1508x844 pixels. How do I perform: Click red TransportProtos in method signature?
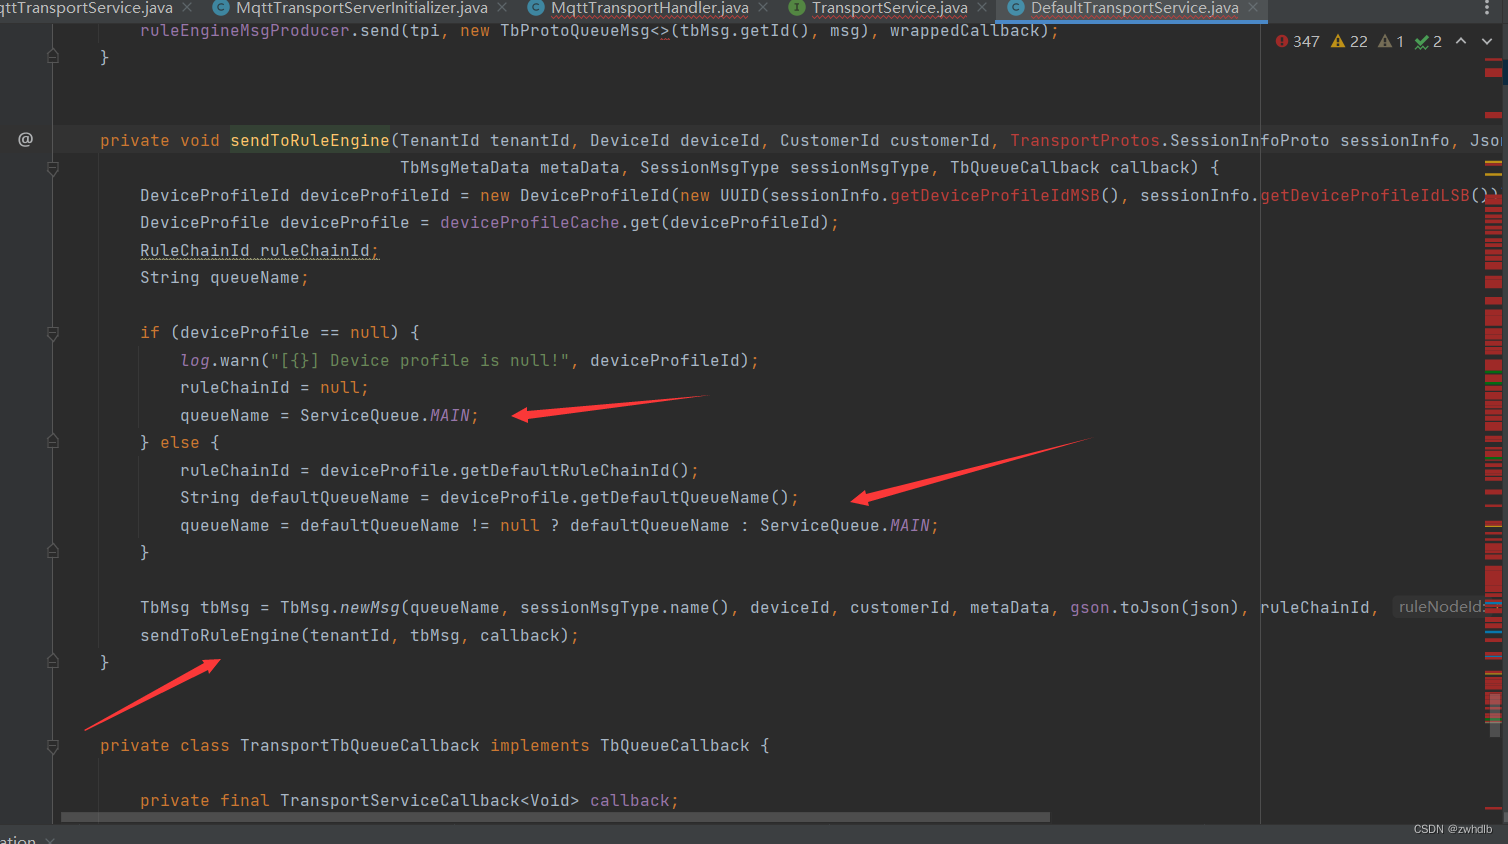click(1085, 141)
